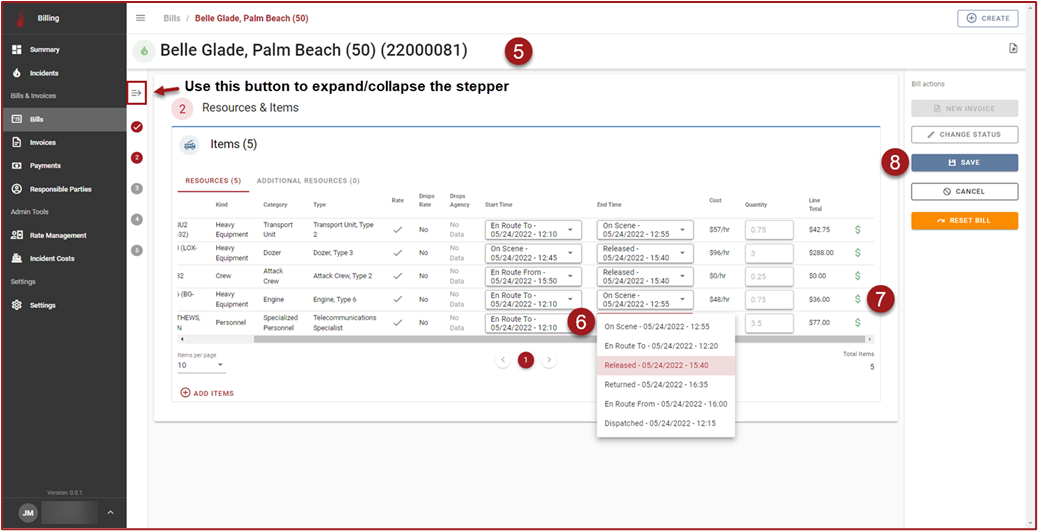Open Incidents in the sidebar
Viewport: 1038px width, 531px height.
tap(43, 73)
